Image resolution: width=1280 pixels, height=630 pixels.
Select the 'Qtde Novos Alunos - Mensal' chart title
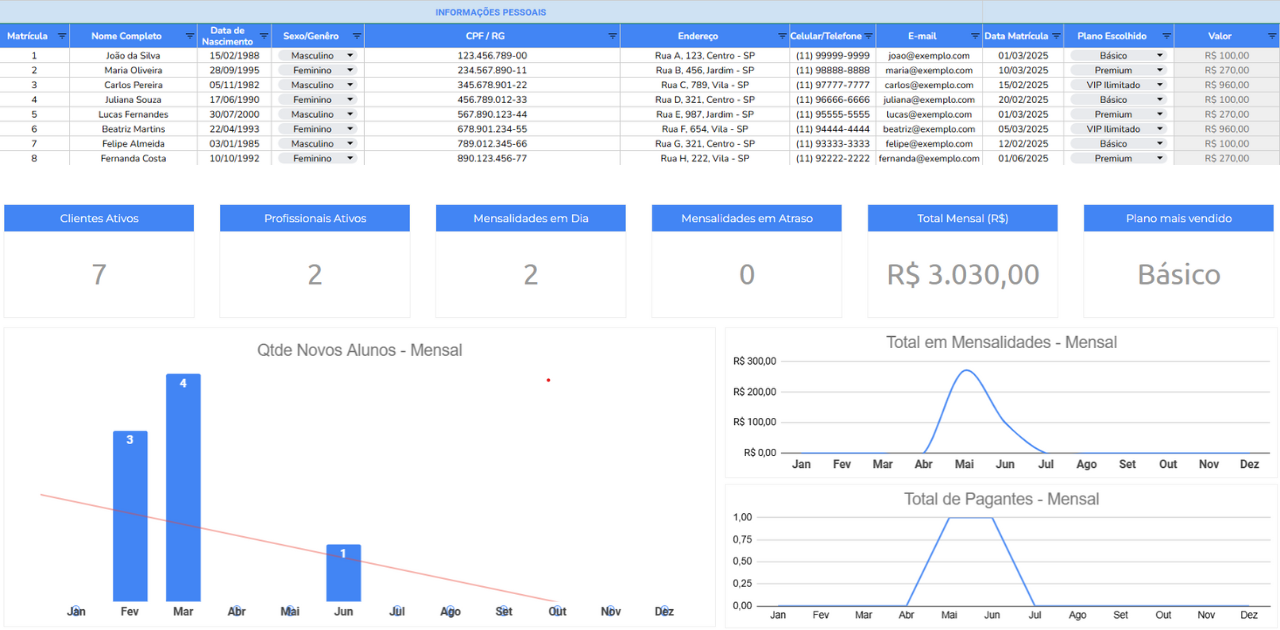pos(360,350)
